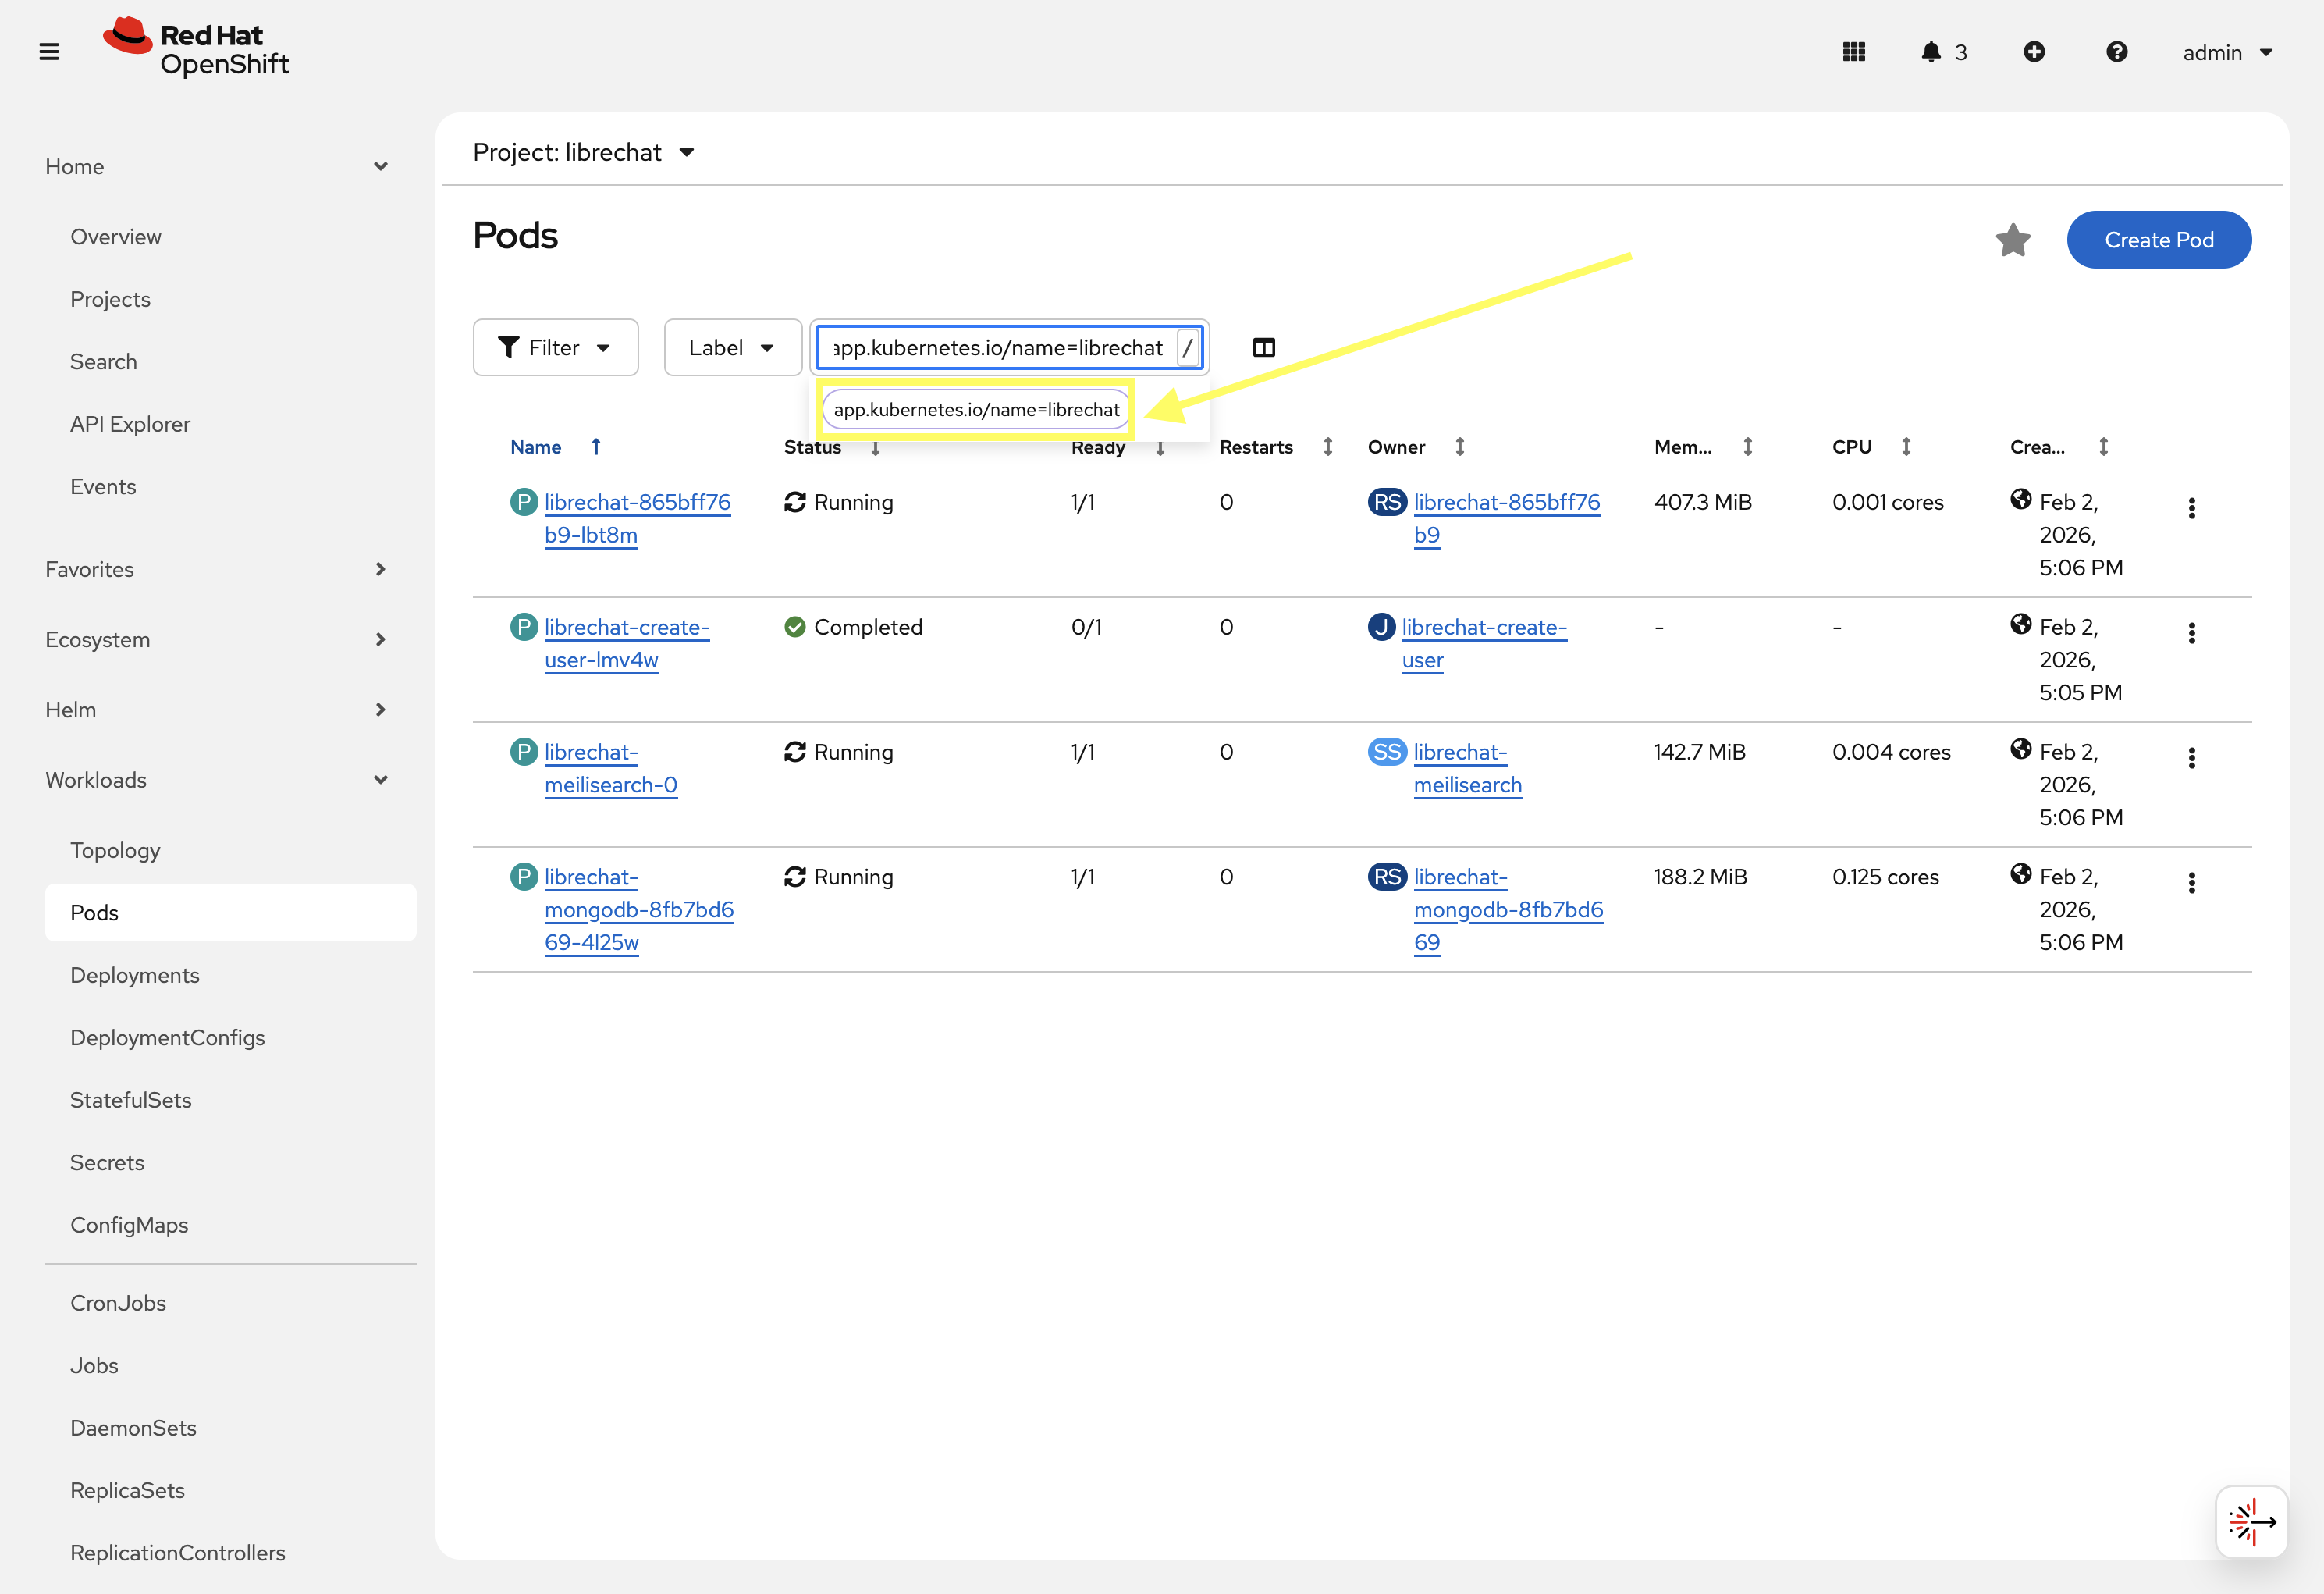2324x1594 pixels.
Task: Open the help question mark menu
Action: click(x=2116, y=51)
